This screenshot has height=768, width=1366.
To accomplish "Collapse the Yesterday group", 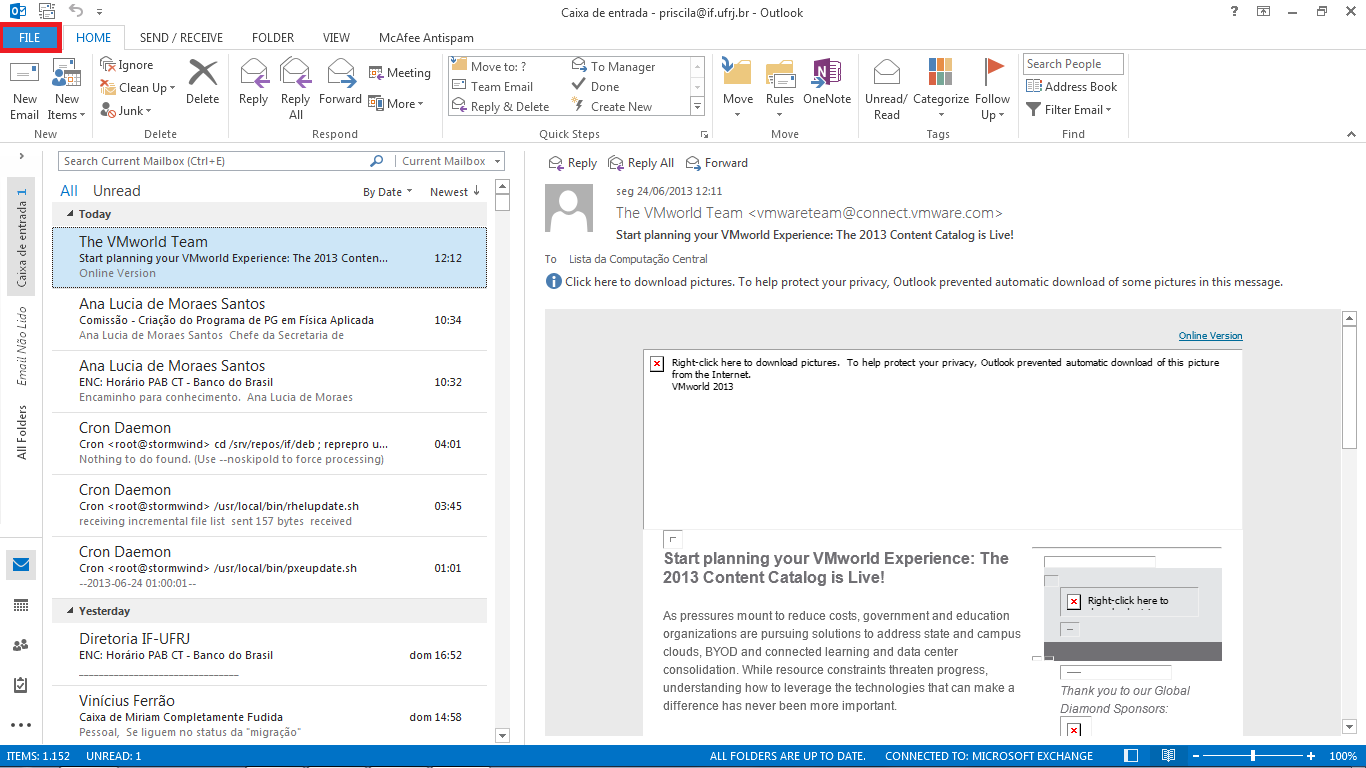I will 70,611.
